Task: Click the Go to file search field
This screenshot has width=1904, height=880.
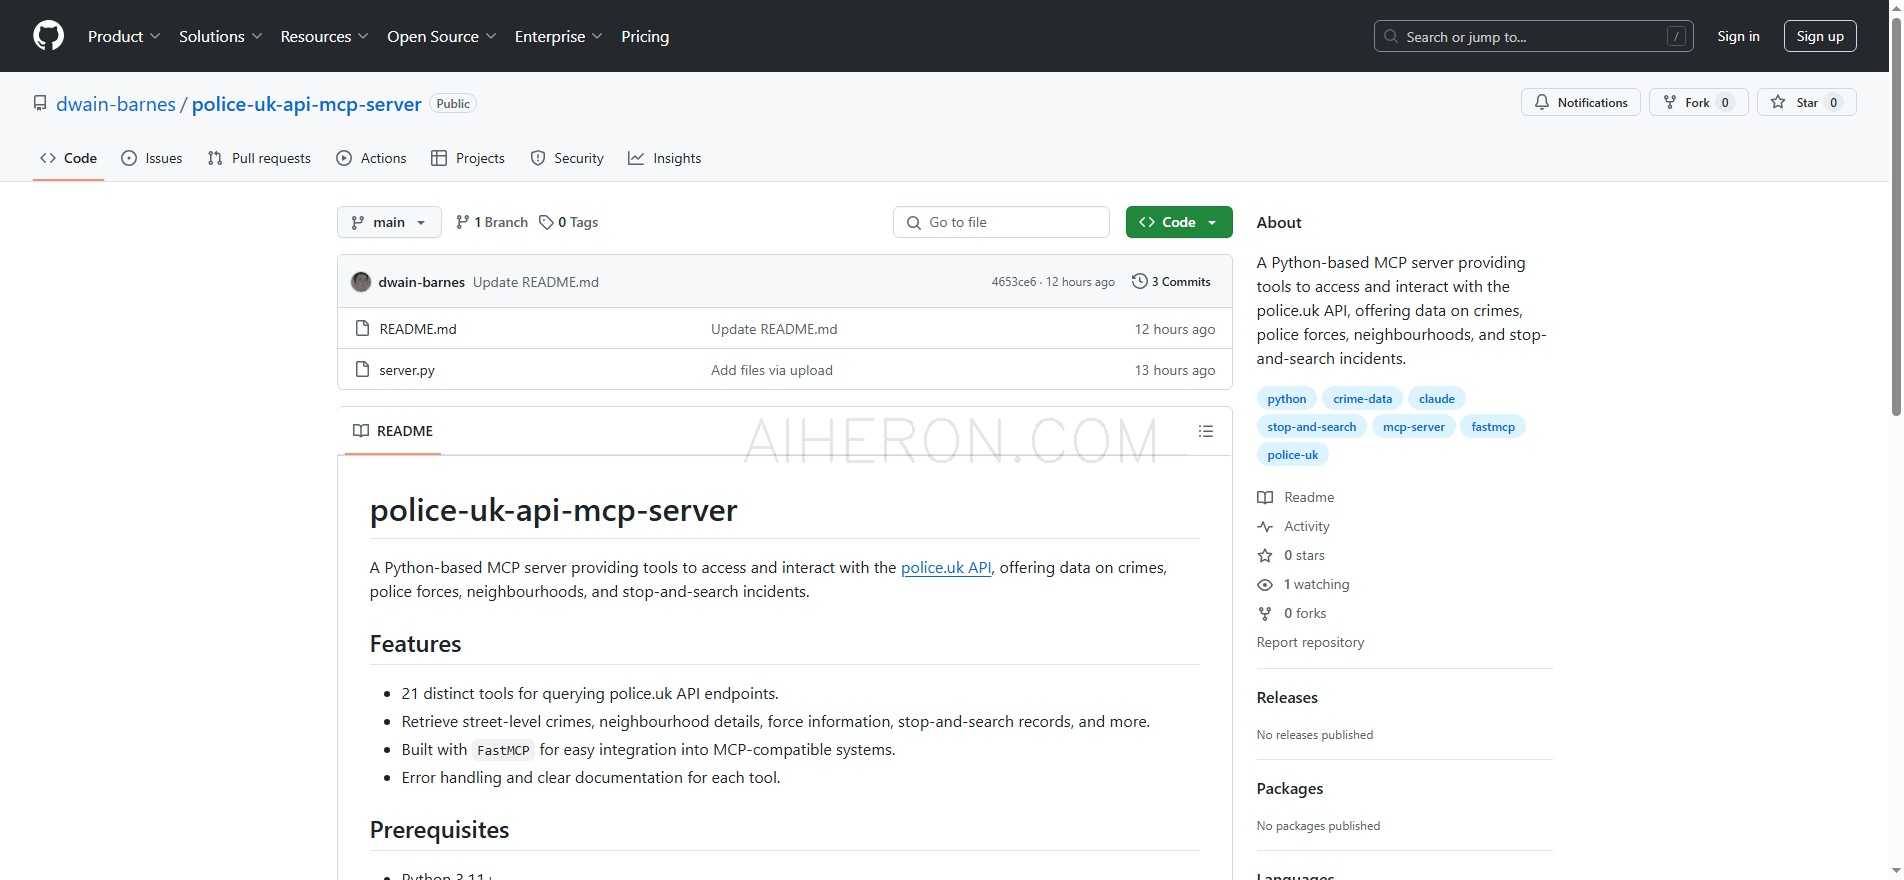Action: coord(1001,222)
